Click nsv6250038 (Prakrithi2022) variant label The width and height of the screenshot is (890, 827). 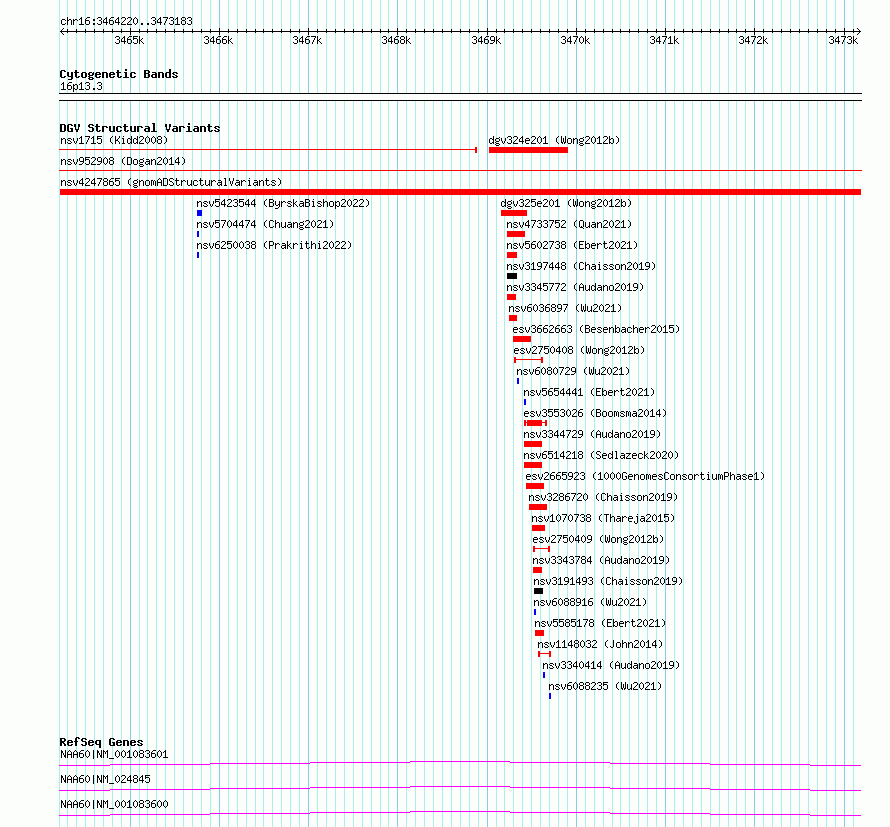(274, 245)
